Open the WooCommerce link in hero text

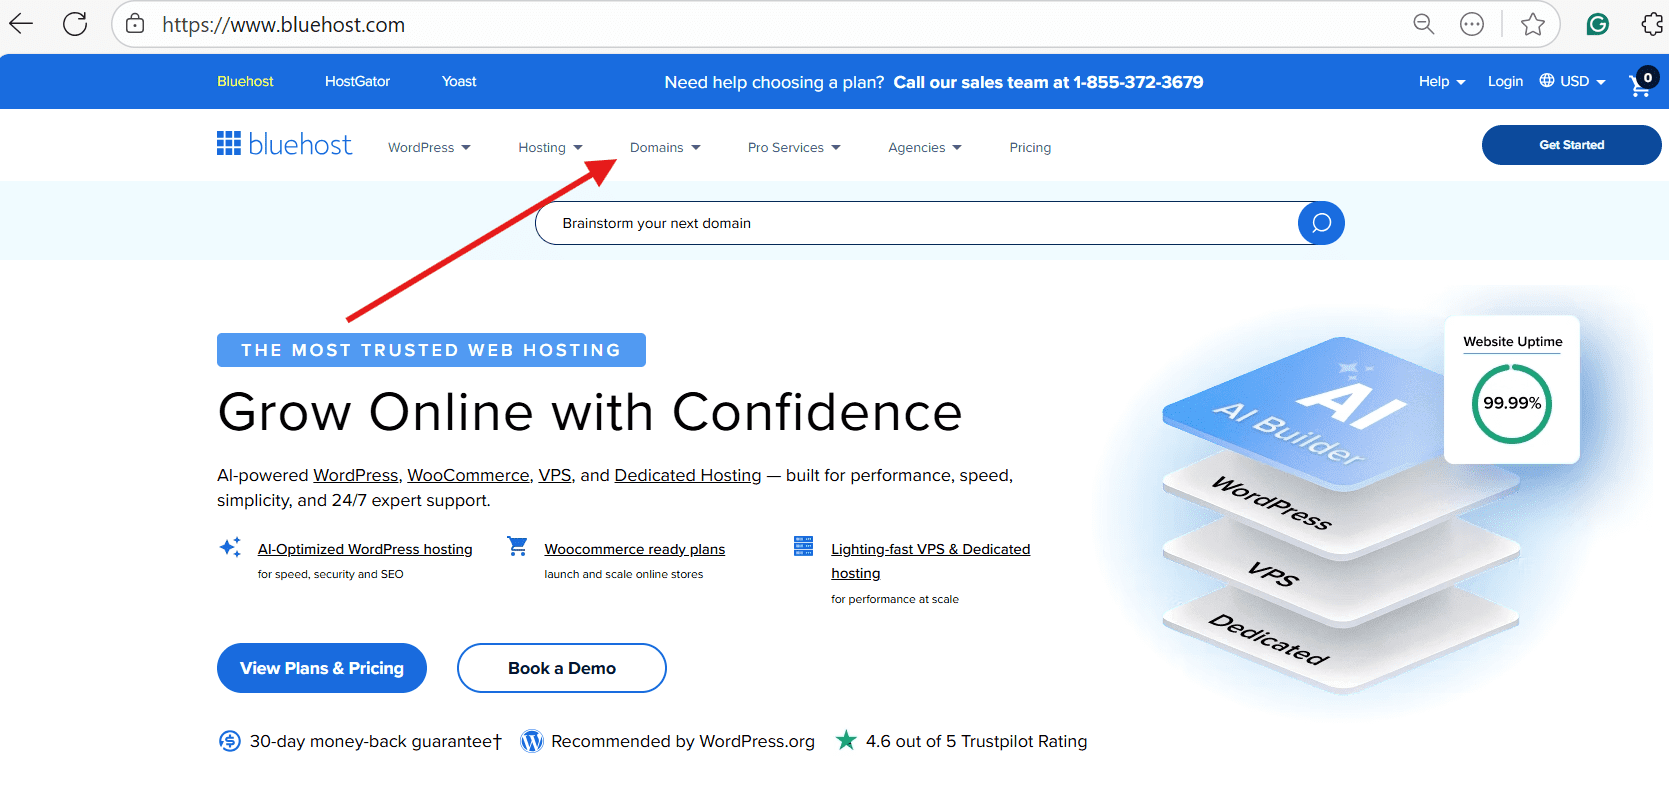[x=468, y=475]
